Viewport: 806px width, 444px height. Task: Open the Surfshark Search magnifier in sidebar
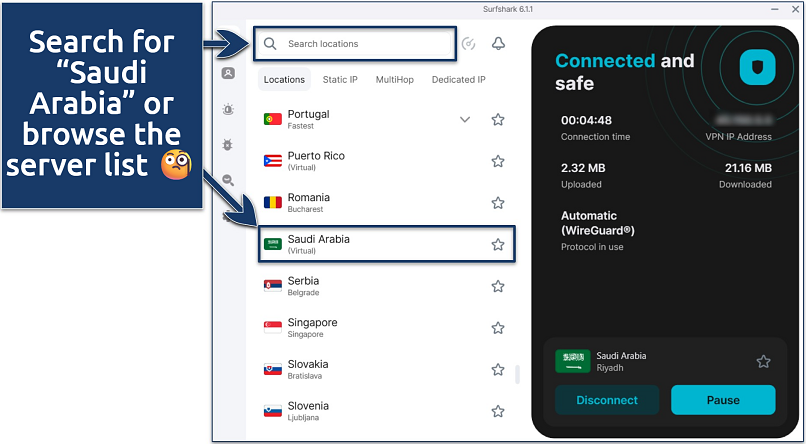[229, 181]
